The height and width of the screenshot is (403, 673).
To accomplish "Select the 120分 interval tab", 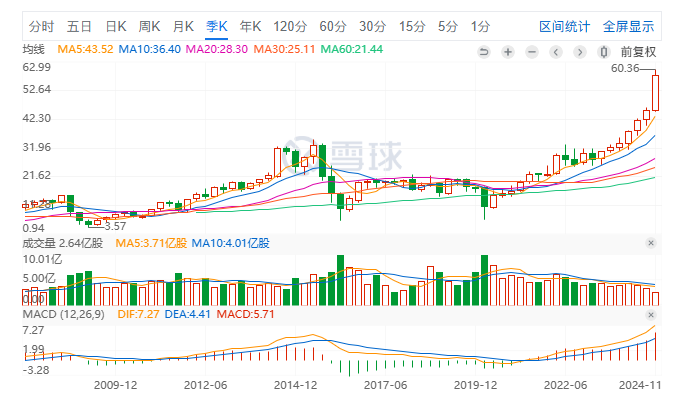I will tap(290, 27).
